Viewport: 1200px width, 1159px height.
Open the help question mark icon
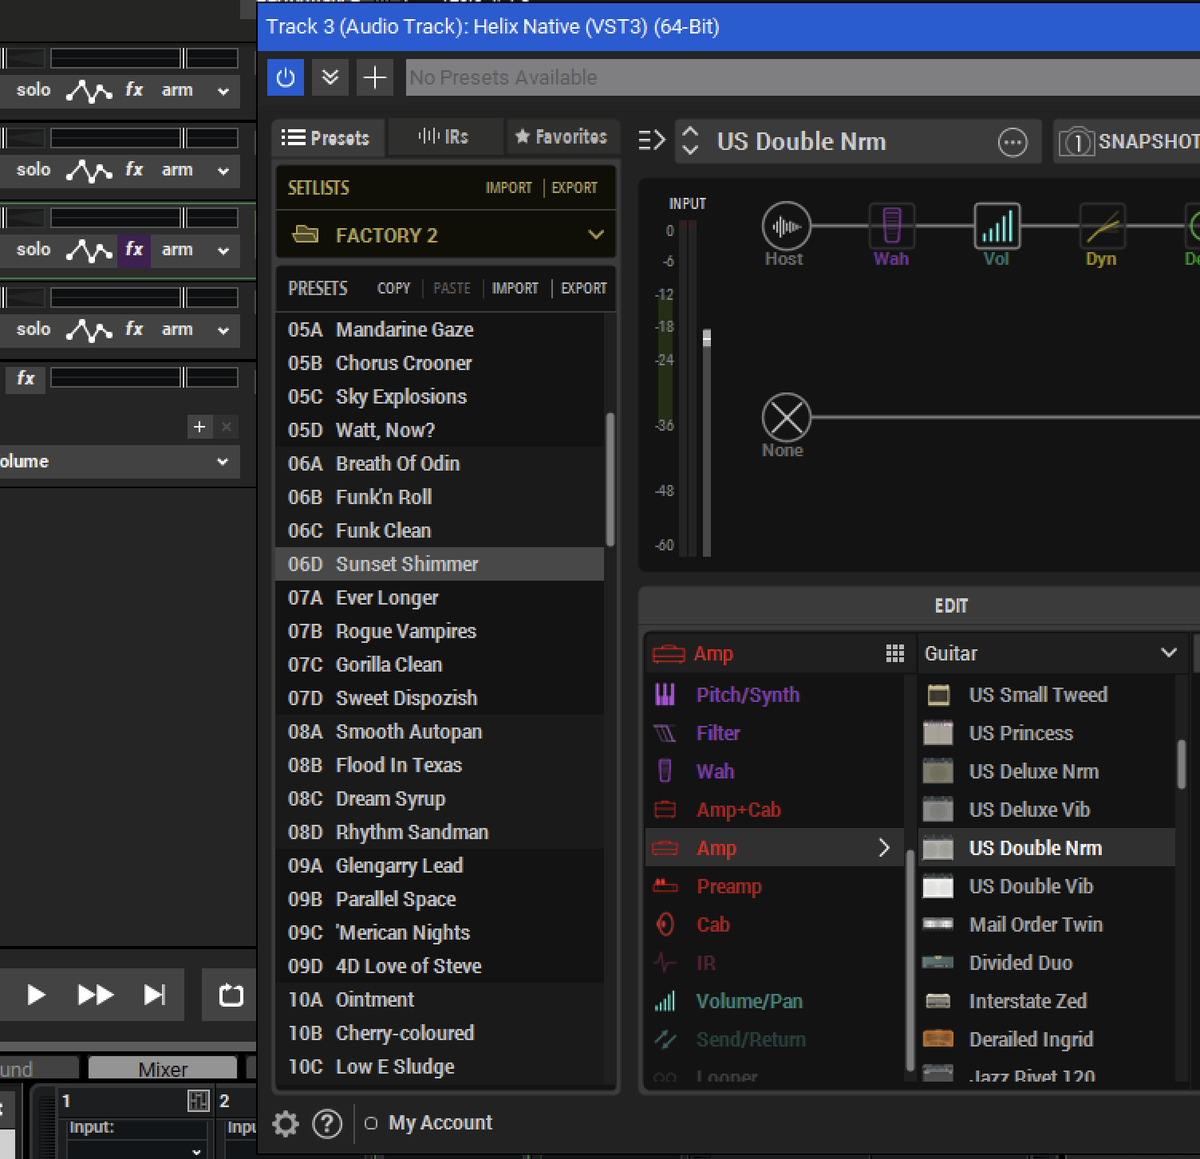tap(327, 1124)
